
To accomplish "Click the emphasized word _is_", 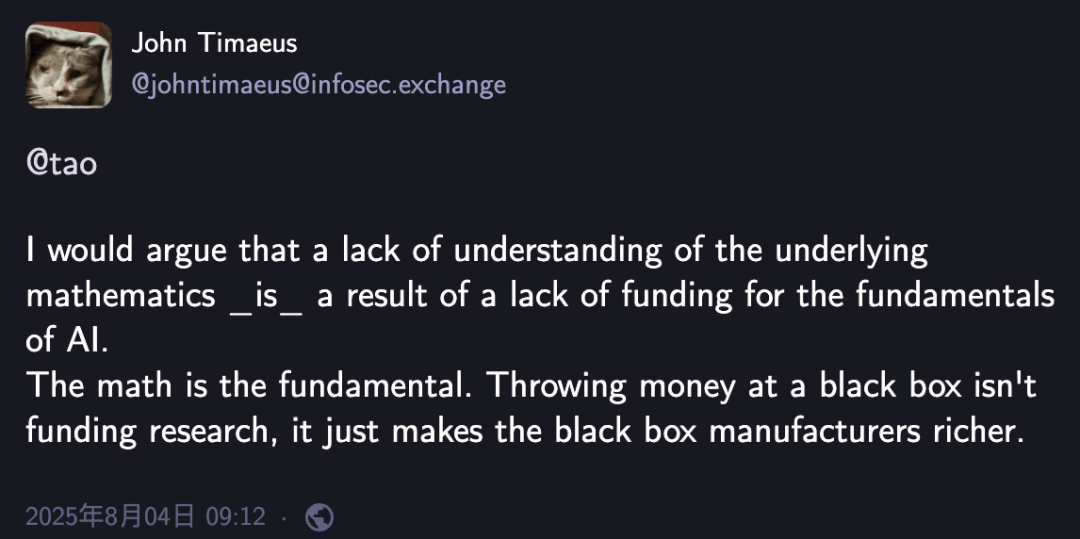I will pos(266,297).
